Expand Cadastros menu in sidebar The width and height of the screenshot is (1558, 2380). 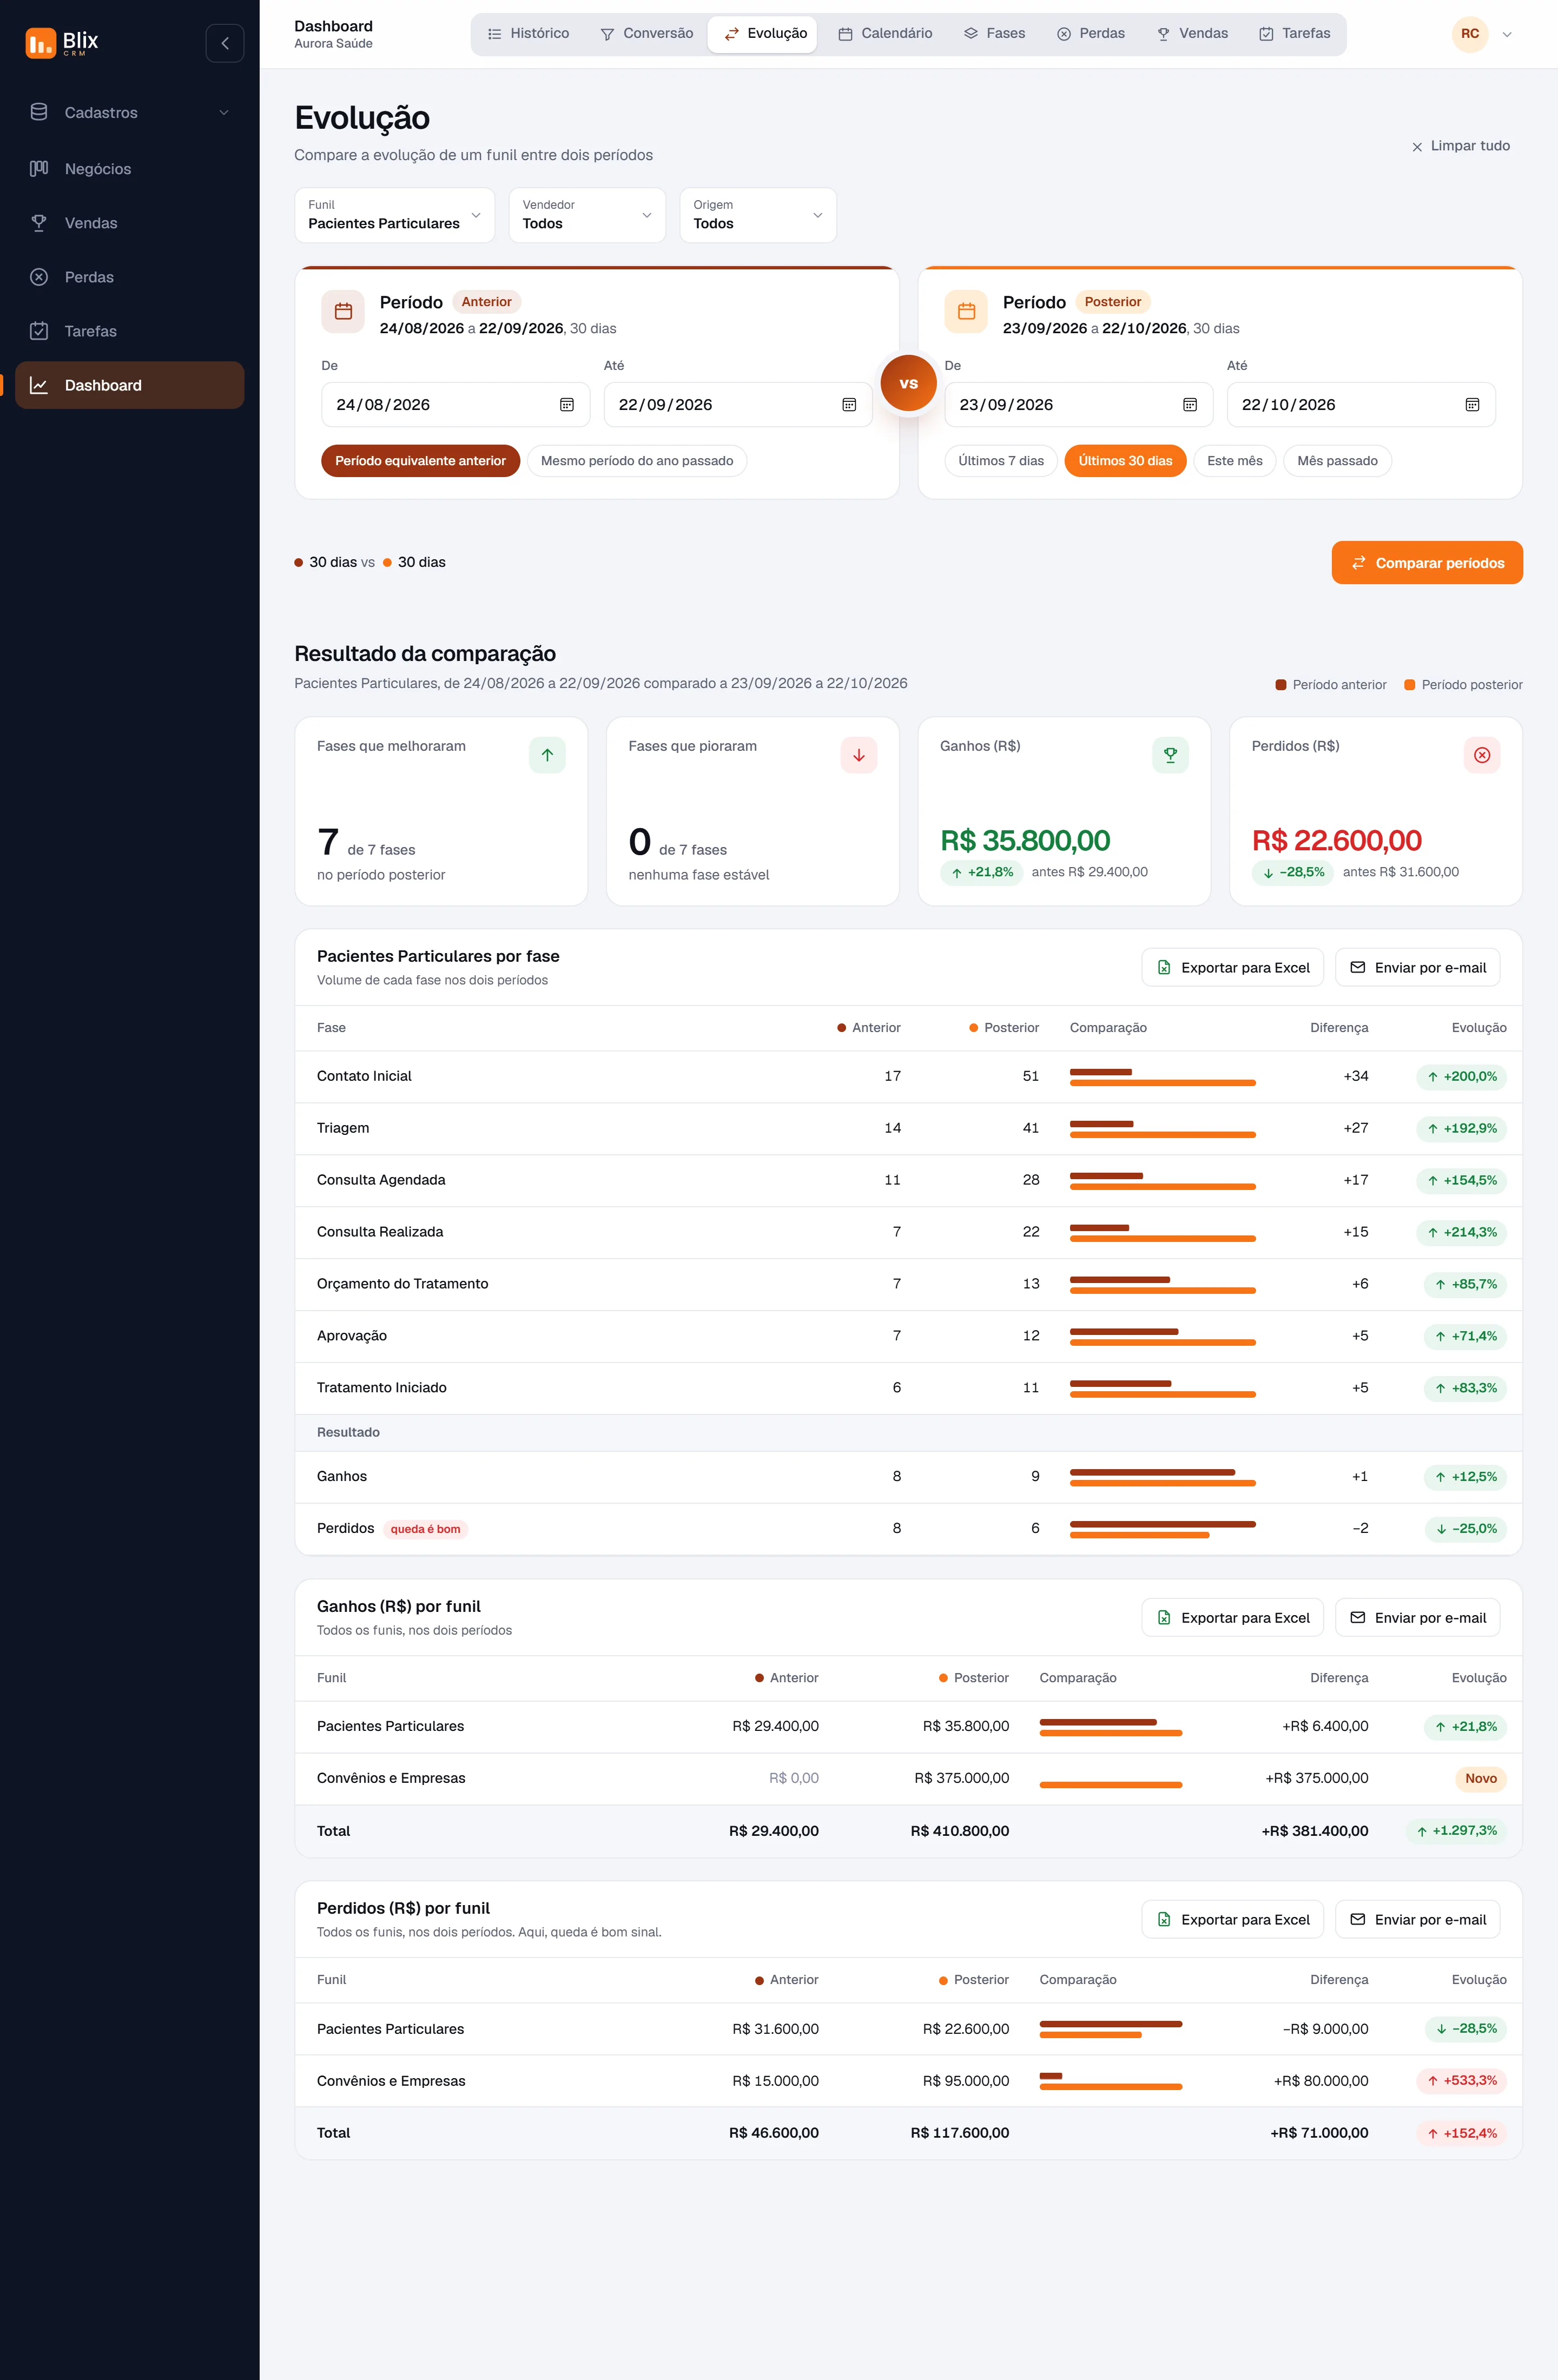pyautogui.click(x=129, y=113)
